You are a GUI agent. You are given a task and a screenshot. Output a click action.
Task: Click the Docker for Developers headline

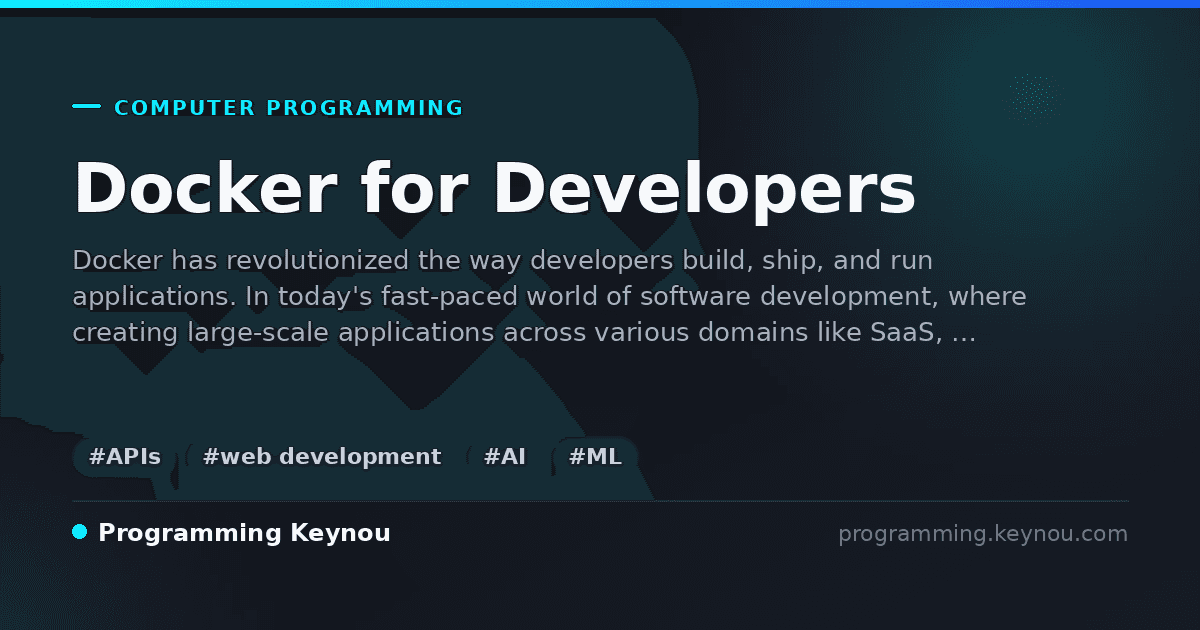(495, 188)
